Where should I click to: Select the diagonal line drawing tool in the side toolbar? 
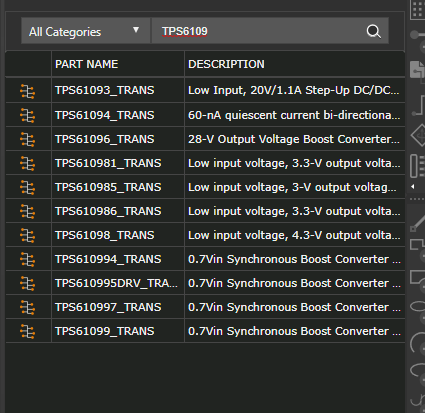point(417,223)
